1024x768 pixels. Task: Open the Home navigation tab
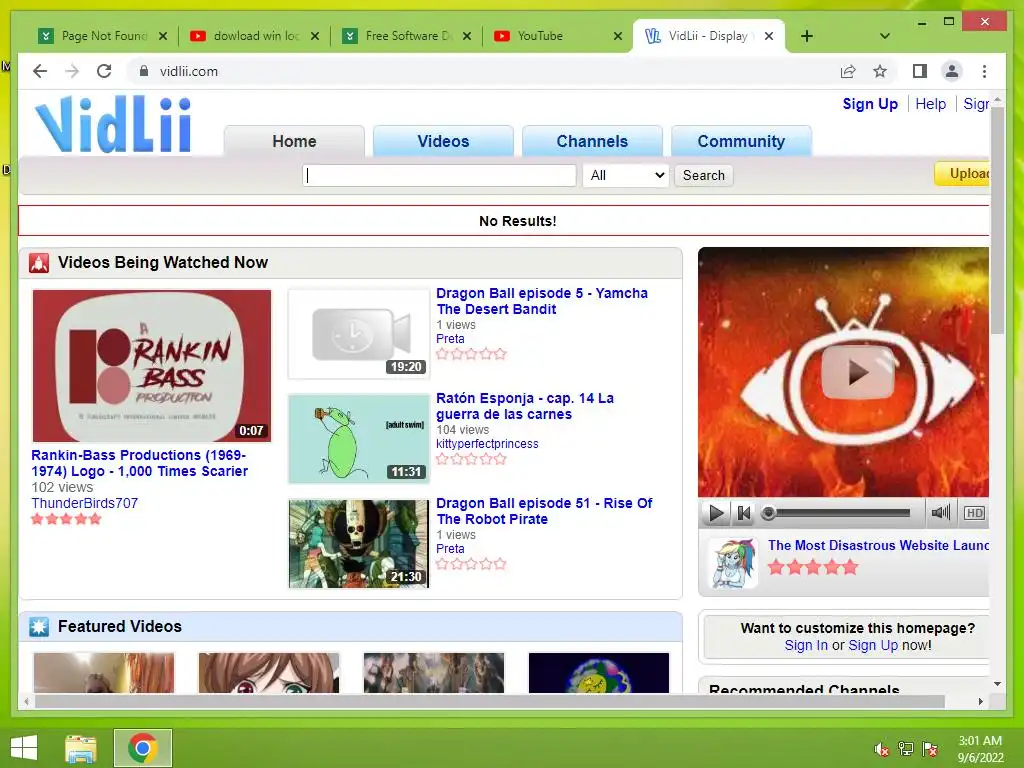(294, 141)
